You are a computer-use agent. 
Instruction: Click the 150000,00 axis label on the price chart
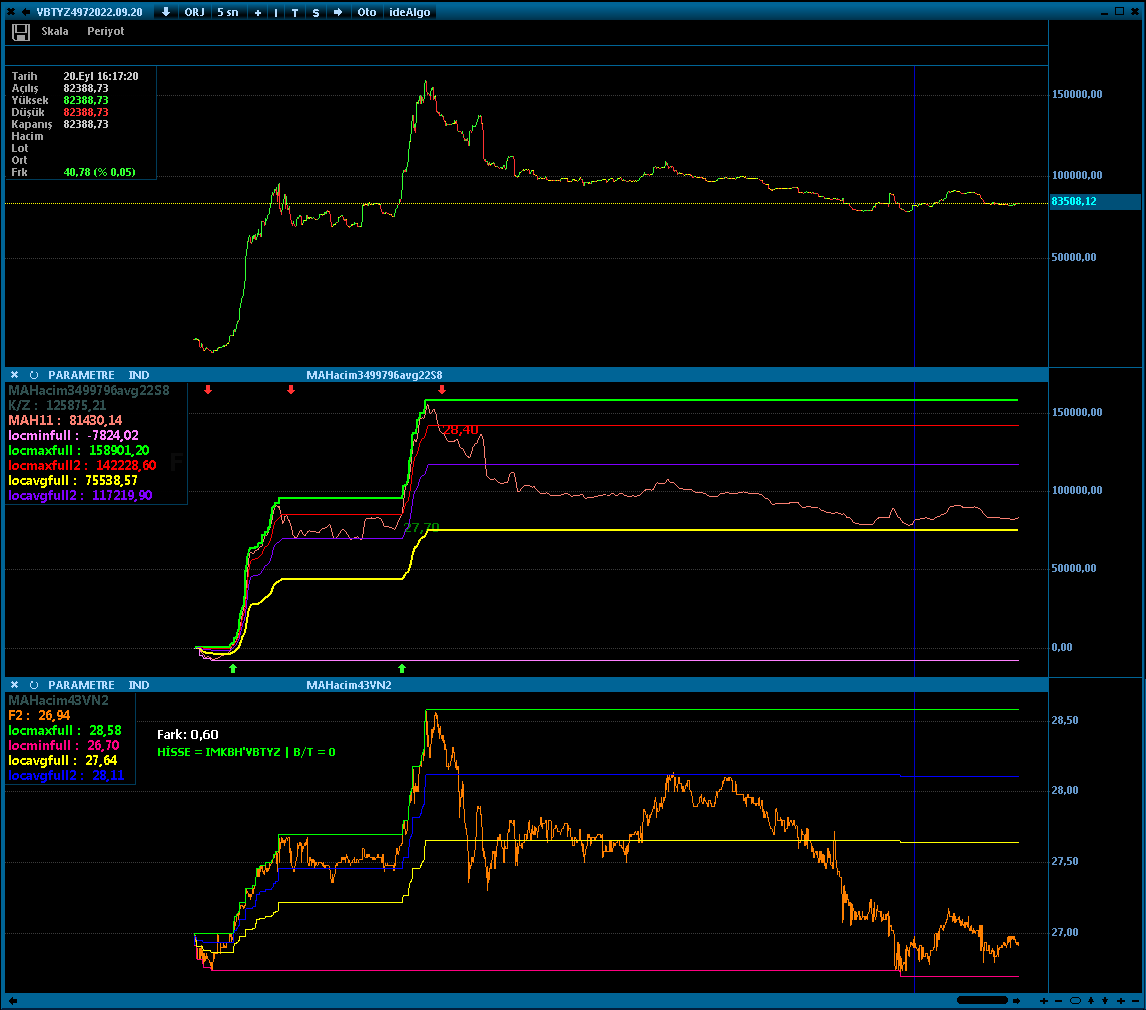click(x=1077, y=94)
